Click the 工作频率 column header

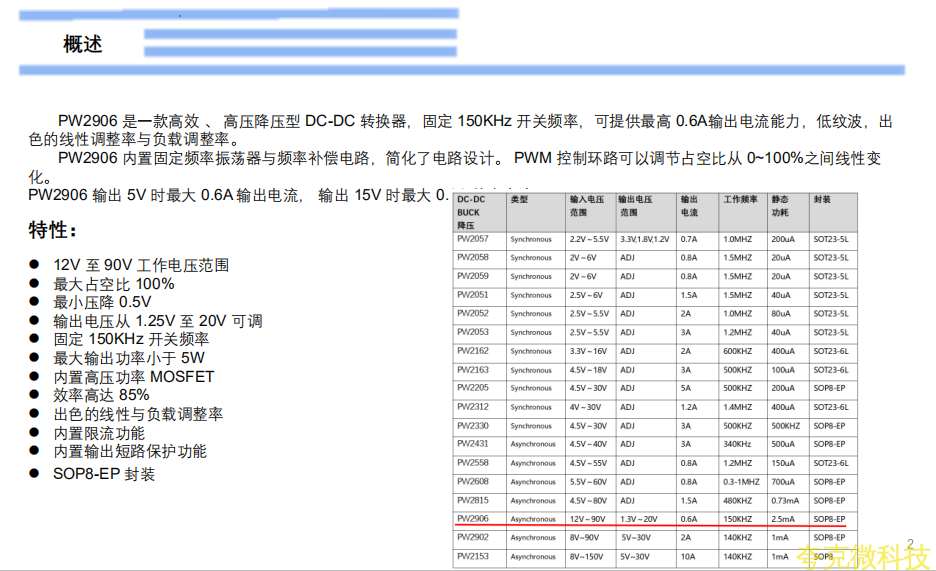[741, 199]
